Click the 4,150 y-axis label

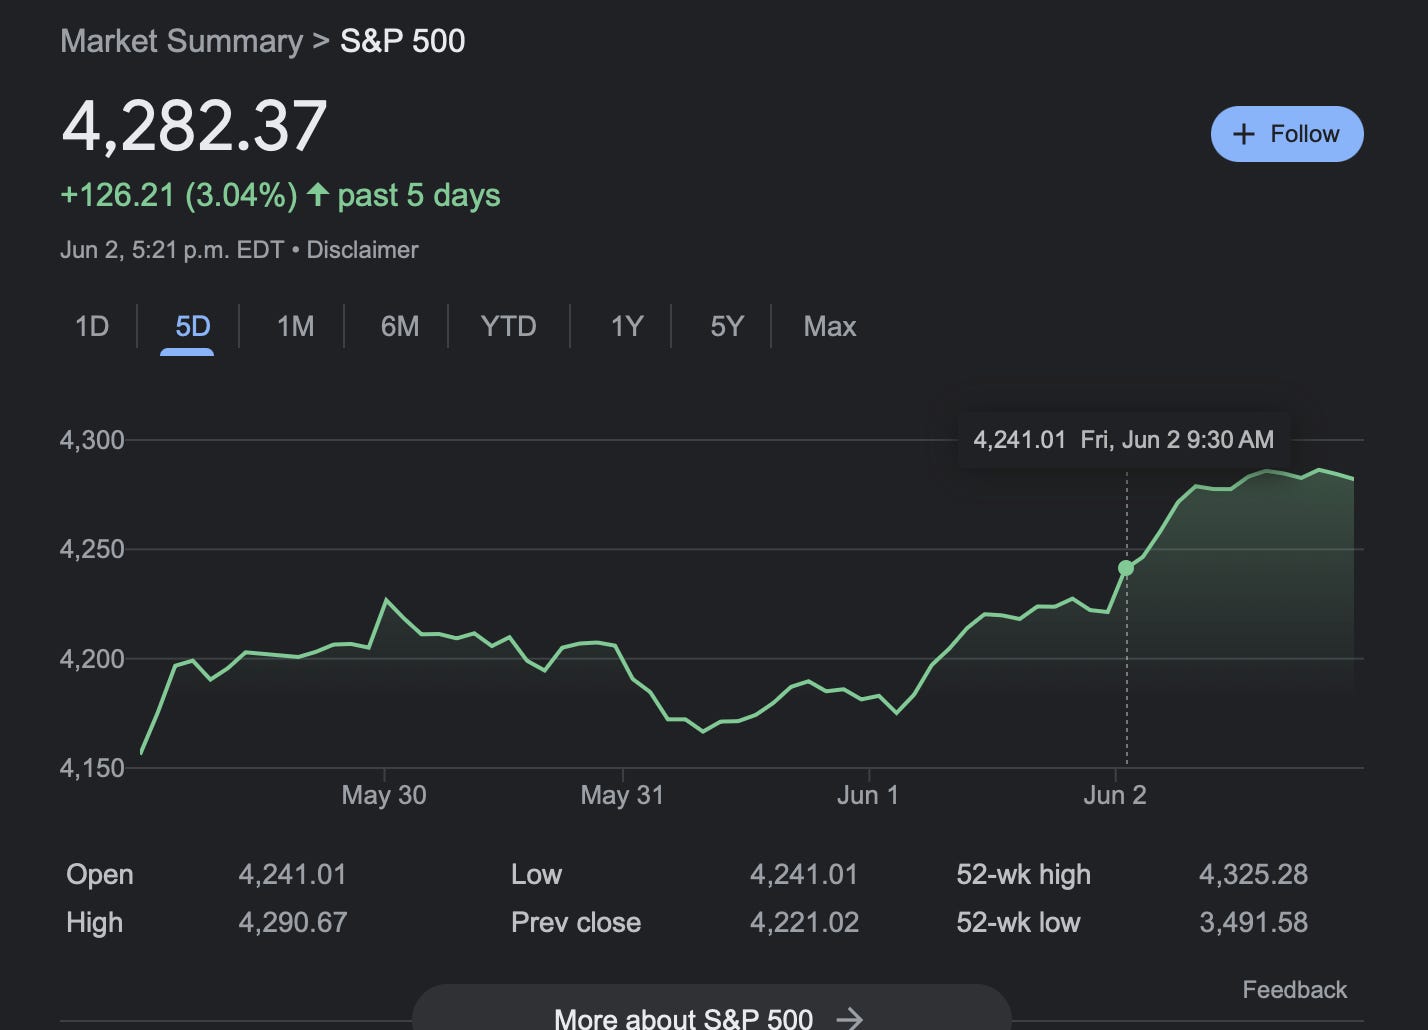point(92,768)
